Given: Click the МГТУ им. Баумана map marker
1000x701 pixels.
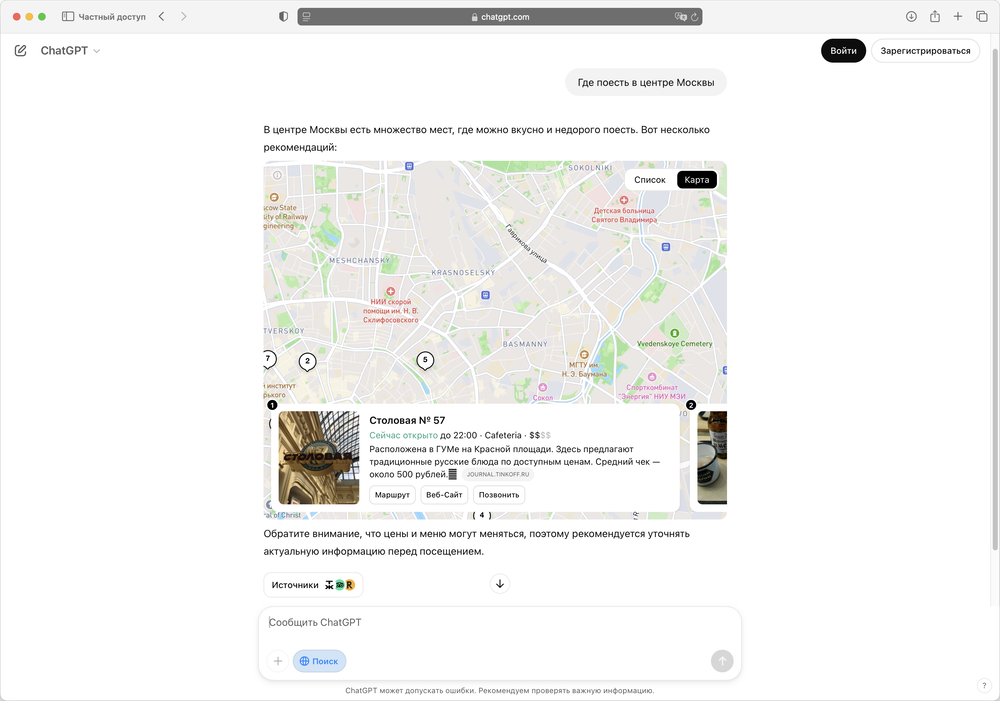Looking at the screenshot, I should pyautogui.click(x=584, y=355).
